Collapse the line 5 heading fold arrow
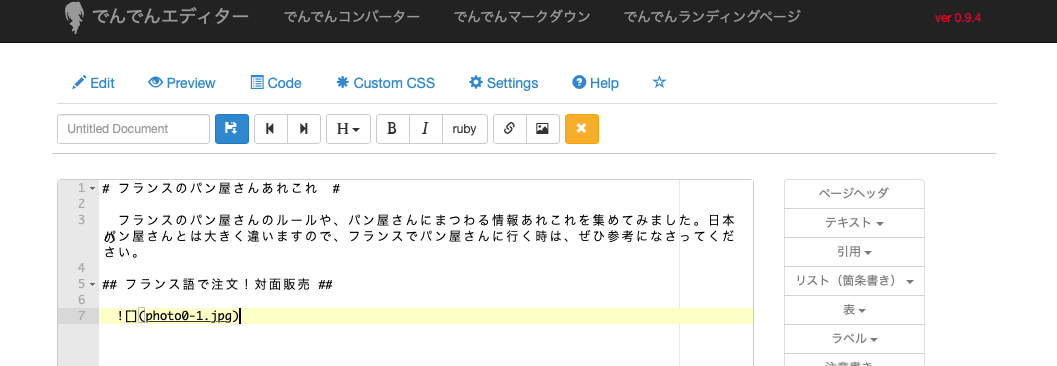 pyautogui.click(x=93, y=284)
